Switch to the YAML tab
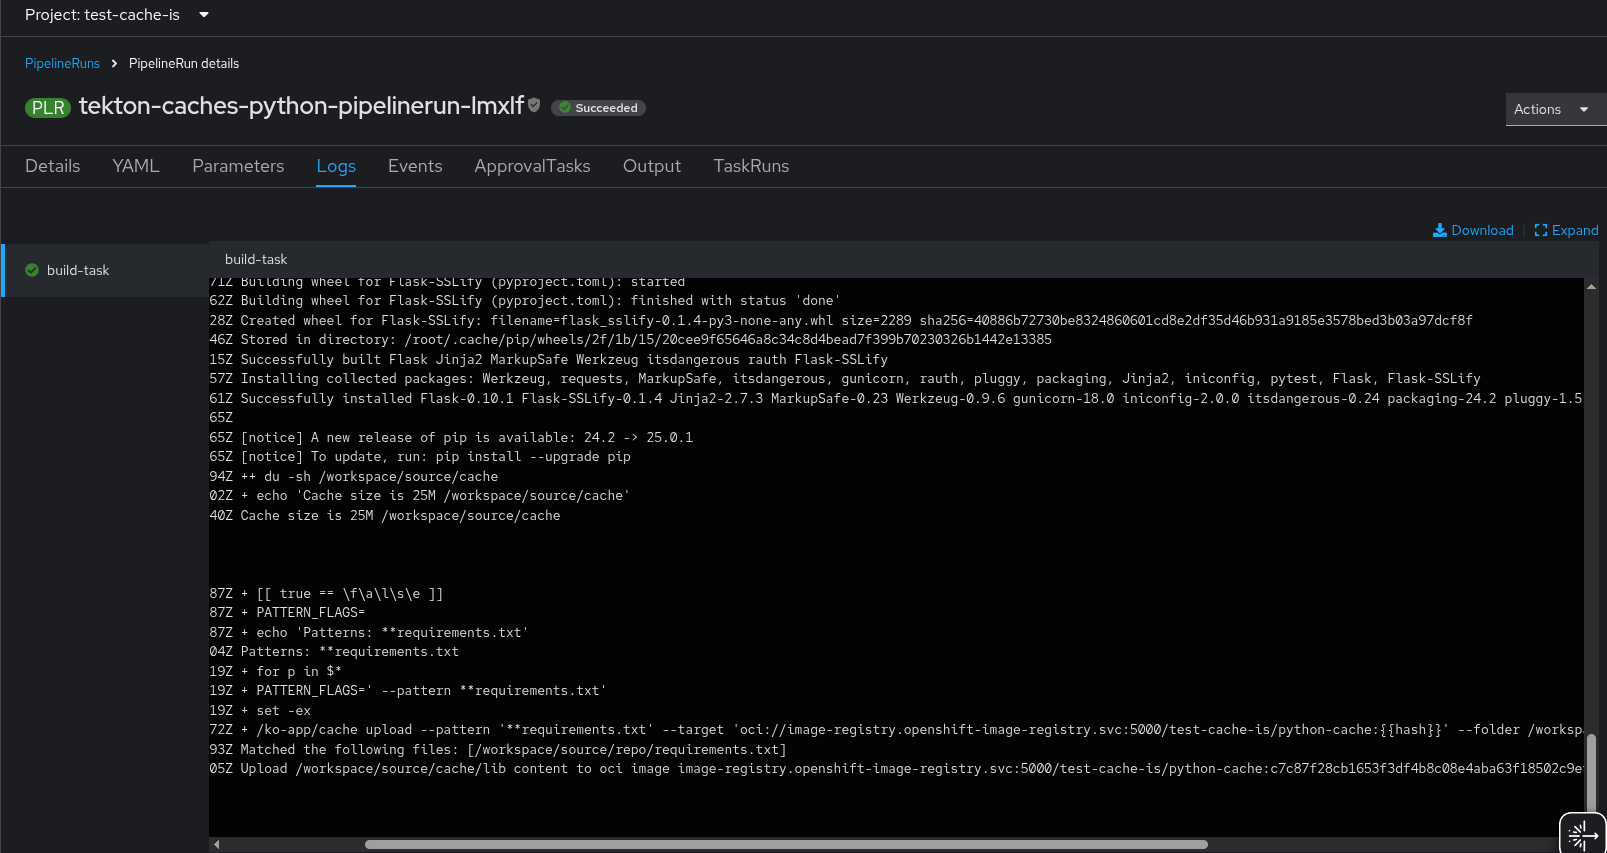The height and width of the screenshot is (853, 1607). (x=136, y=166)
